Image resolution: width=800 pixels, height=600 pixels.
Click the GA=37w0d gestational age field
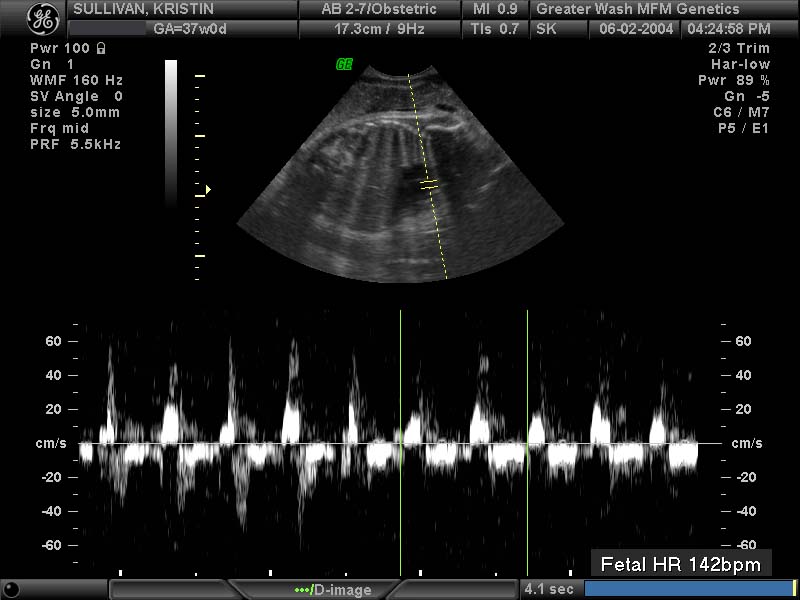tap(188, 29)
